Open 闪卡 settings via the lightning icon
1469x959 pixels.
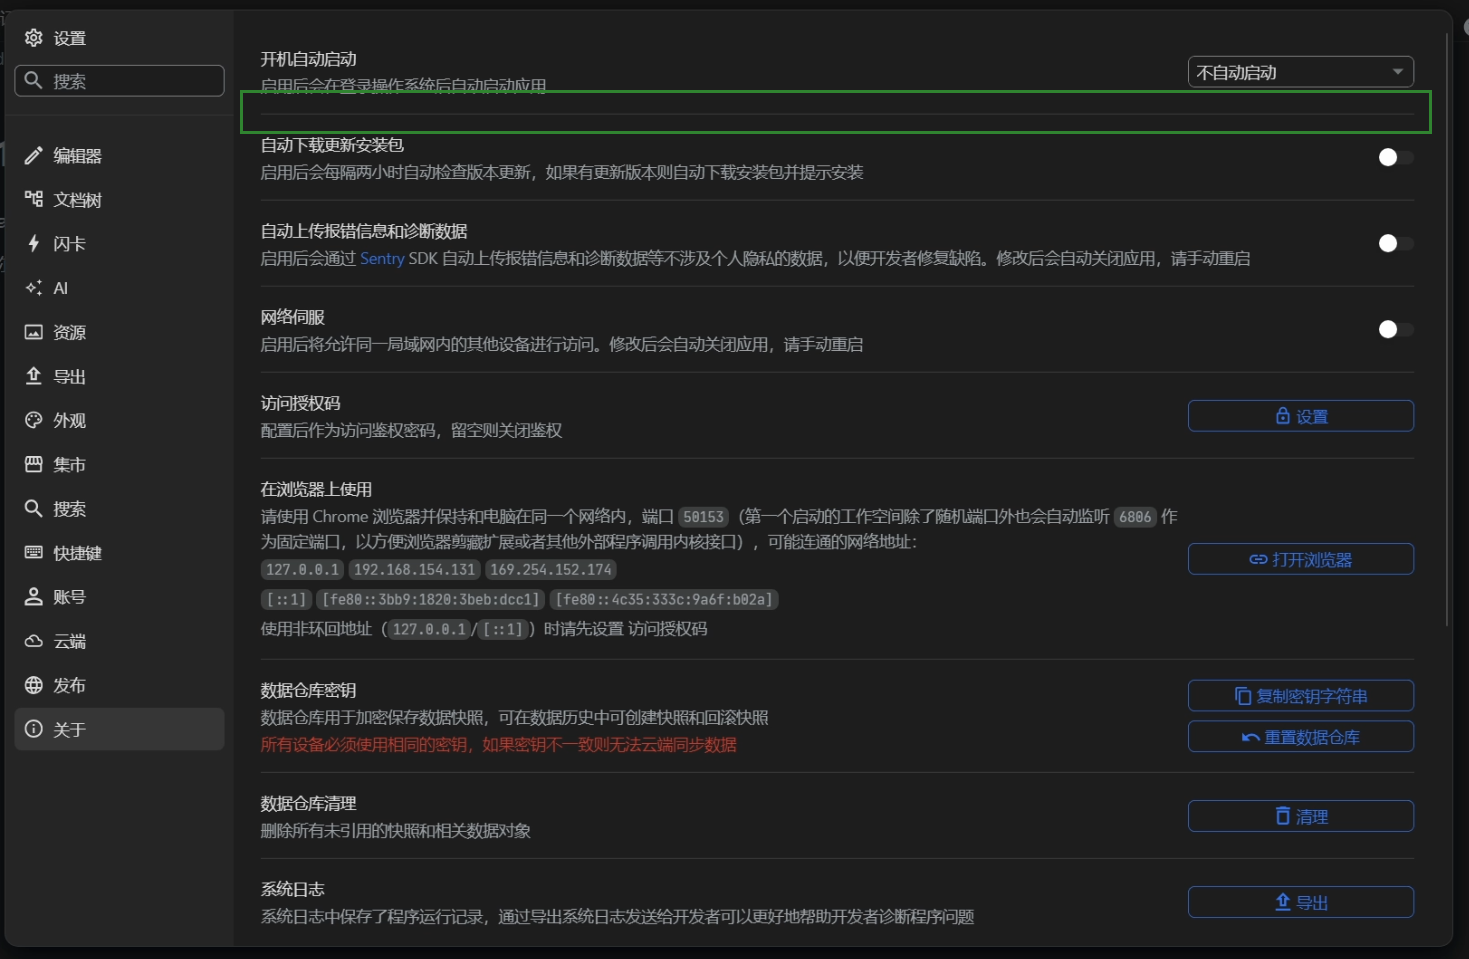click(34, 243)
